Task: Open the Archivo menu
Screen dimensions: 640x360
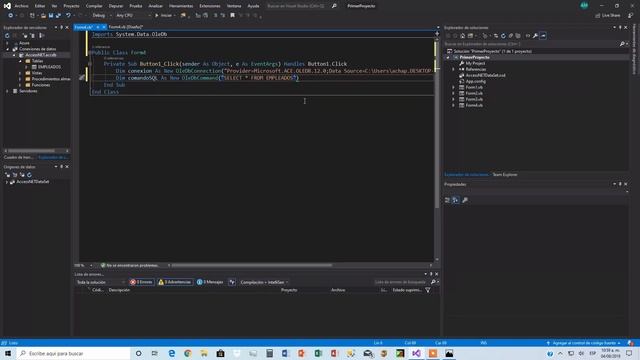Action: [21, 6]
